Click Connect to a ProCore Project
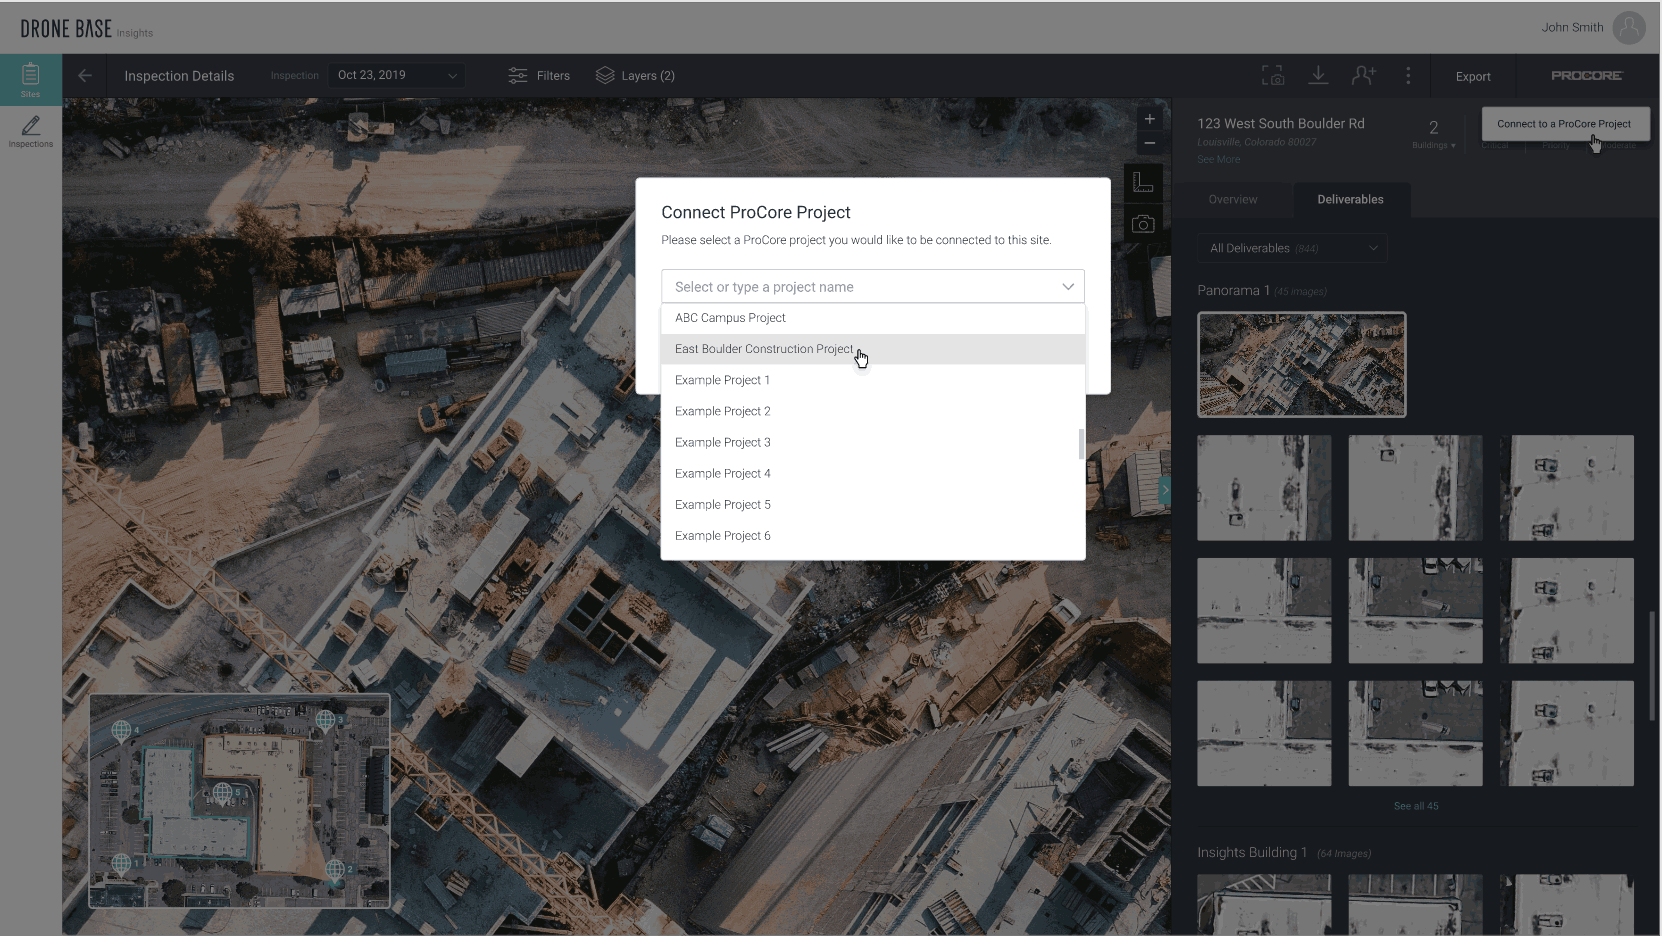 click(1564, 124)
